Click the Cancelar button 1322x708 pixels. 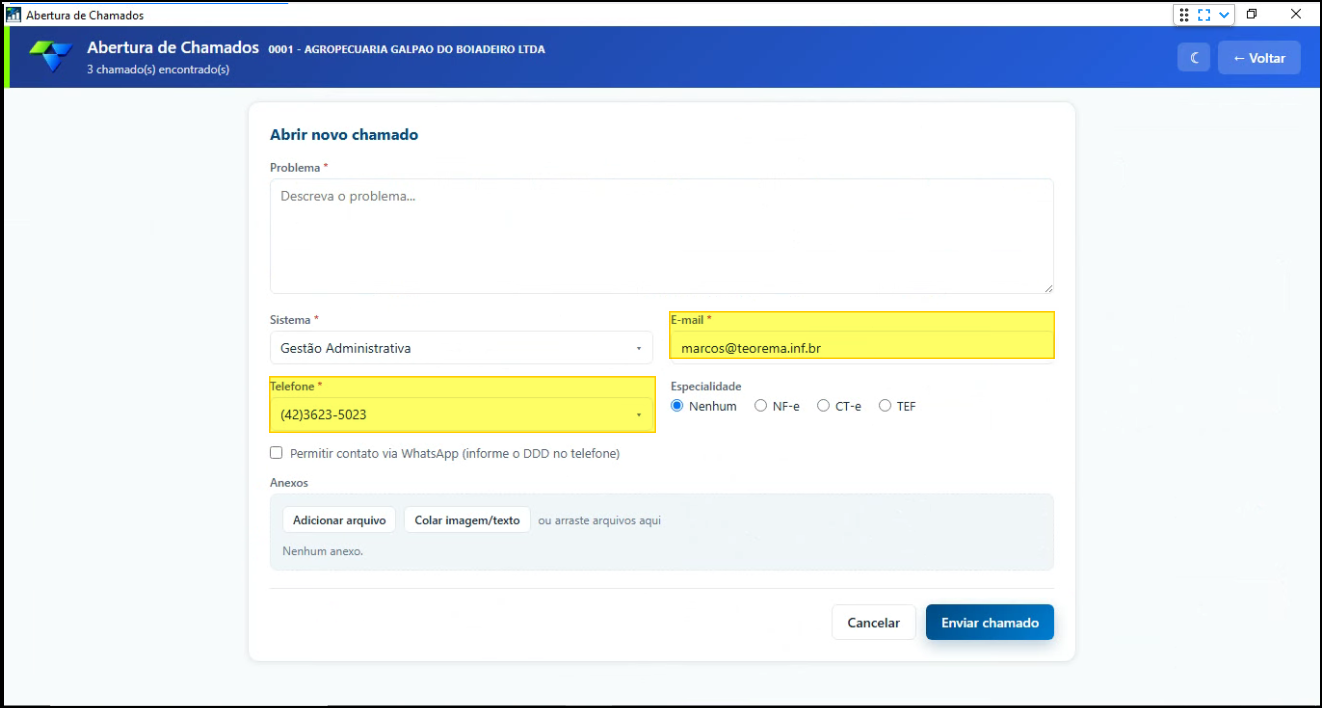click(x=874, y=622)
